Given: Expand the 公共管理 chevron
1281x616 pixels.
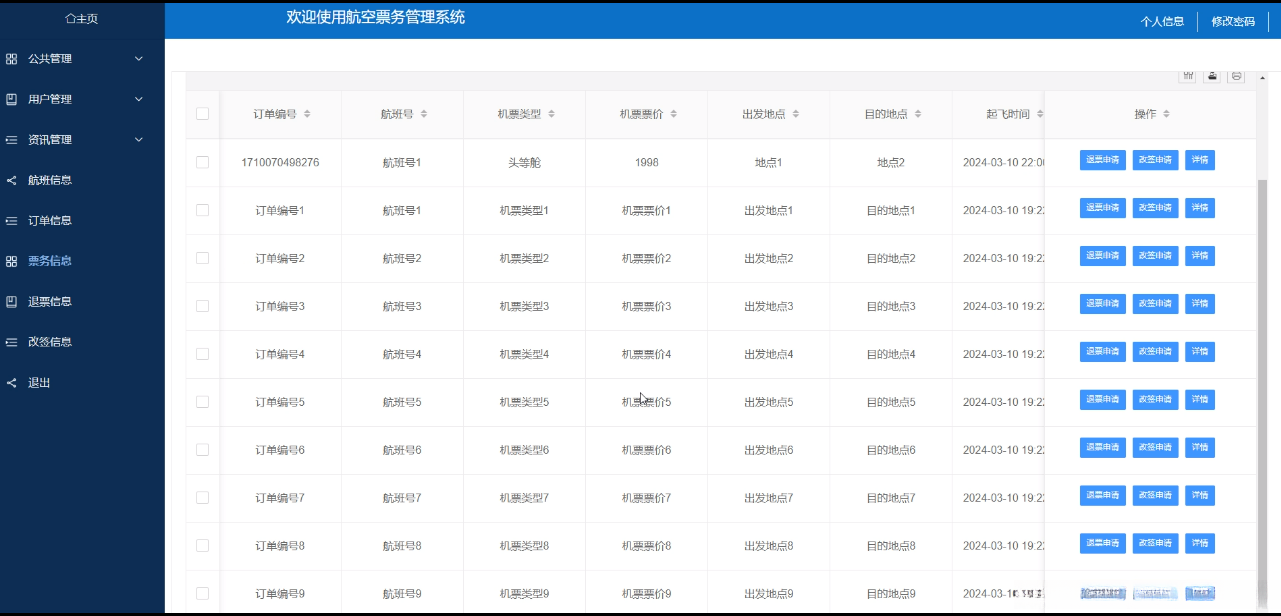Looking at the screenshot, I should pyautogui.click(x=139, y=59).
